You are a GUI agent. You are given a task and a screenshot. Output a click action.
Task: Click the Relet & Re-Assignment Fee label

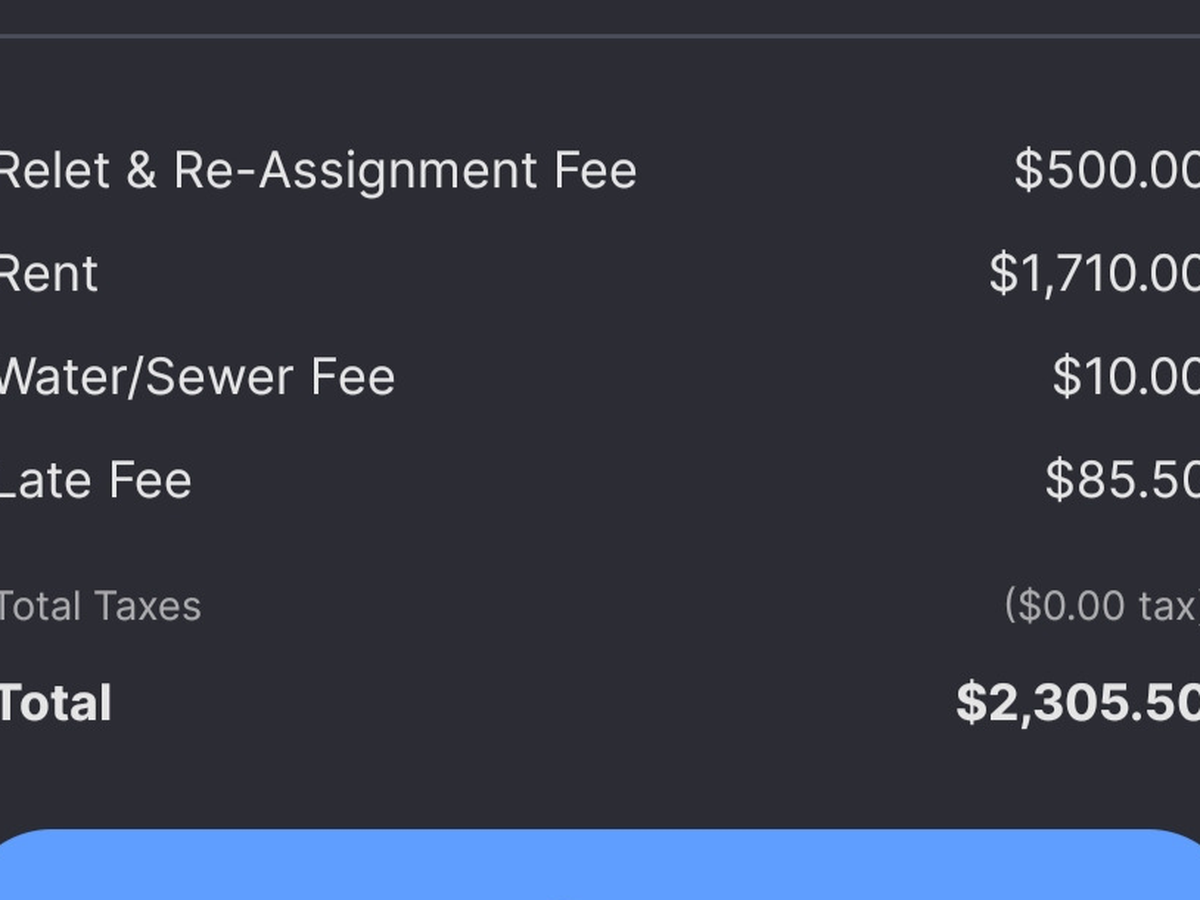pos(316,170)
